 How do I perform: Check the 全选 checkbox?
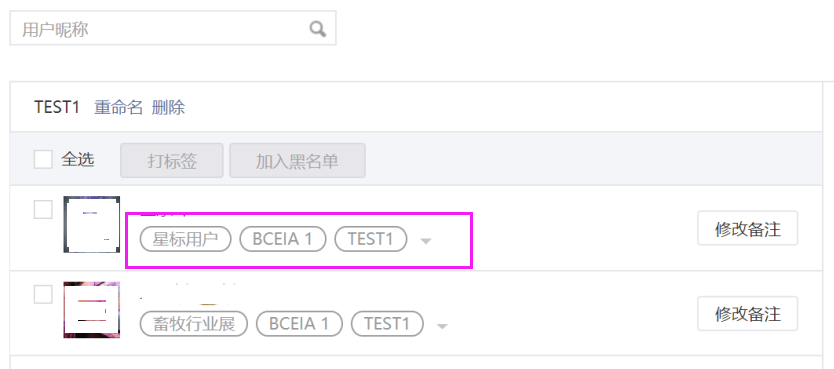tap(43, 159)
